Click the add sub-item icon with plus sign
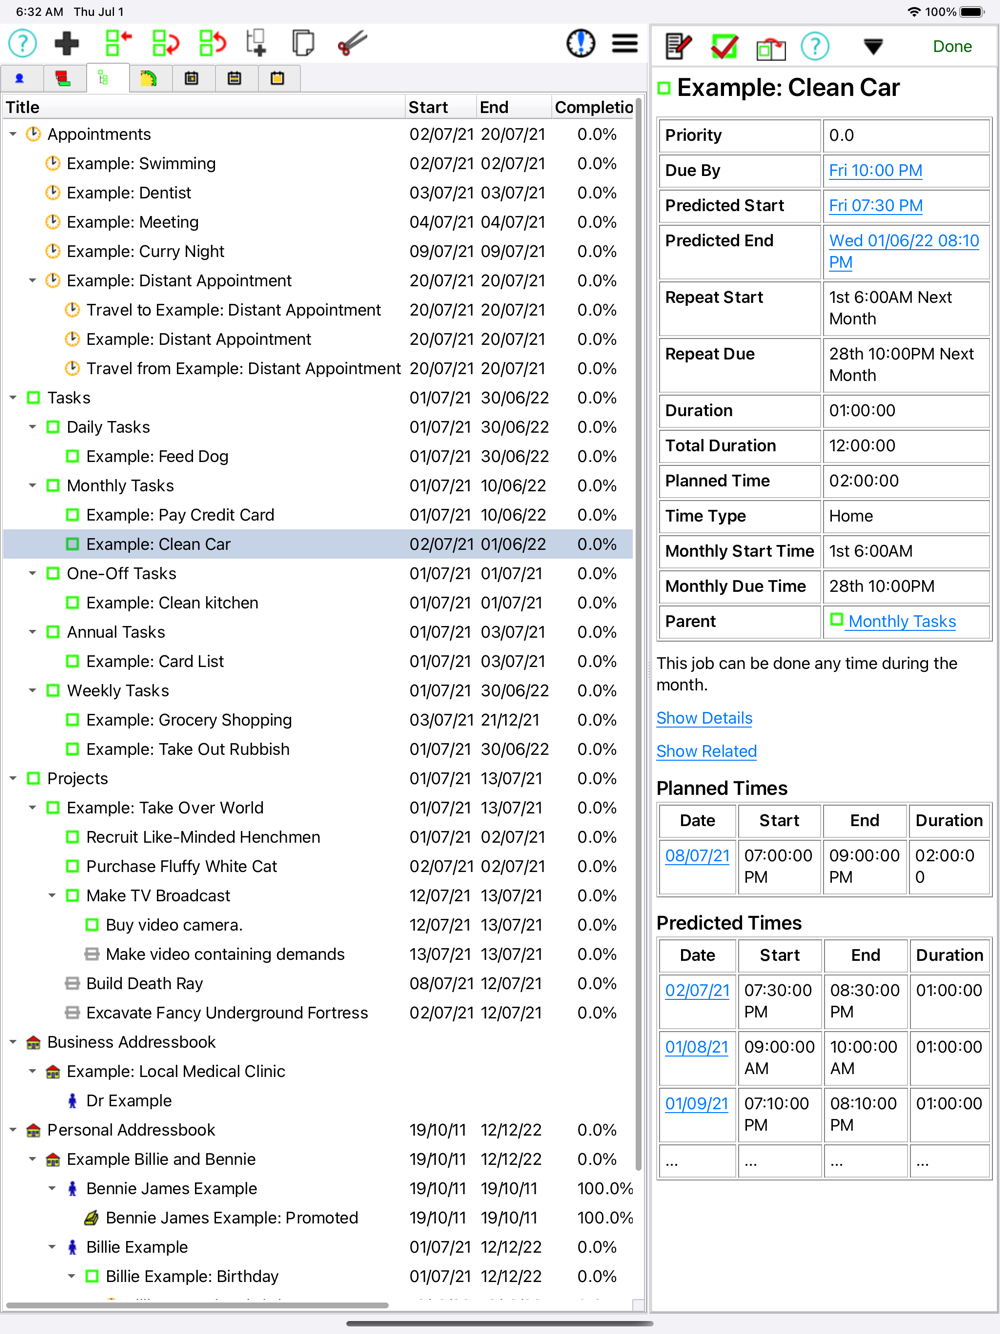Image resolution: width=1000 pixels, height=1334 pixels. click(x=257, y=44)
